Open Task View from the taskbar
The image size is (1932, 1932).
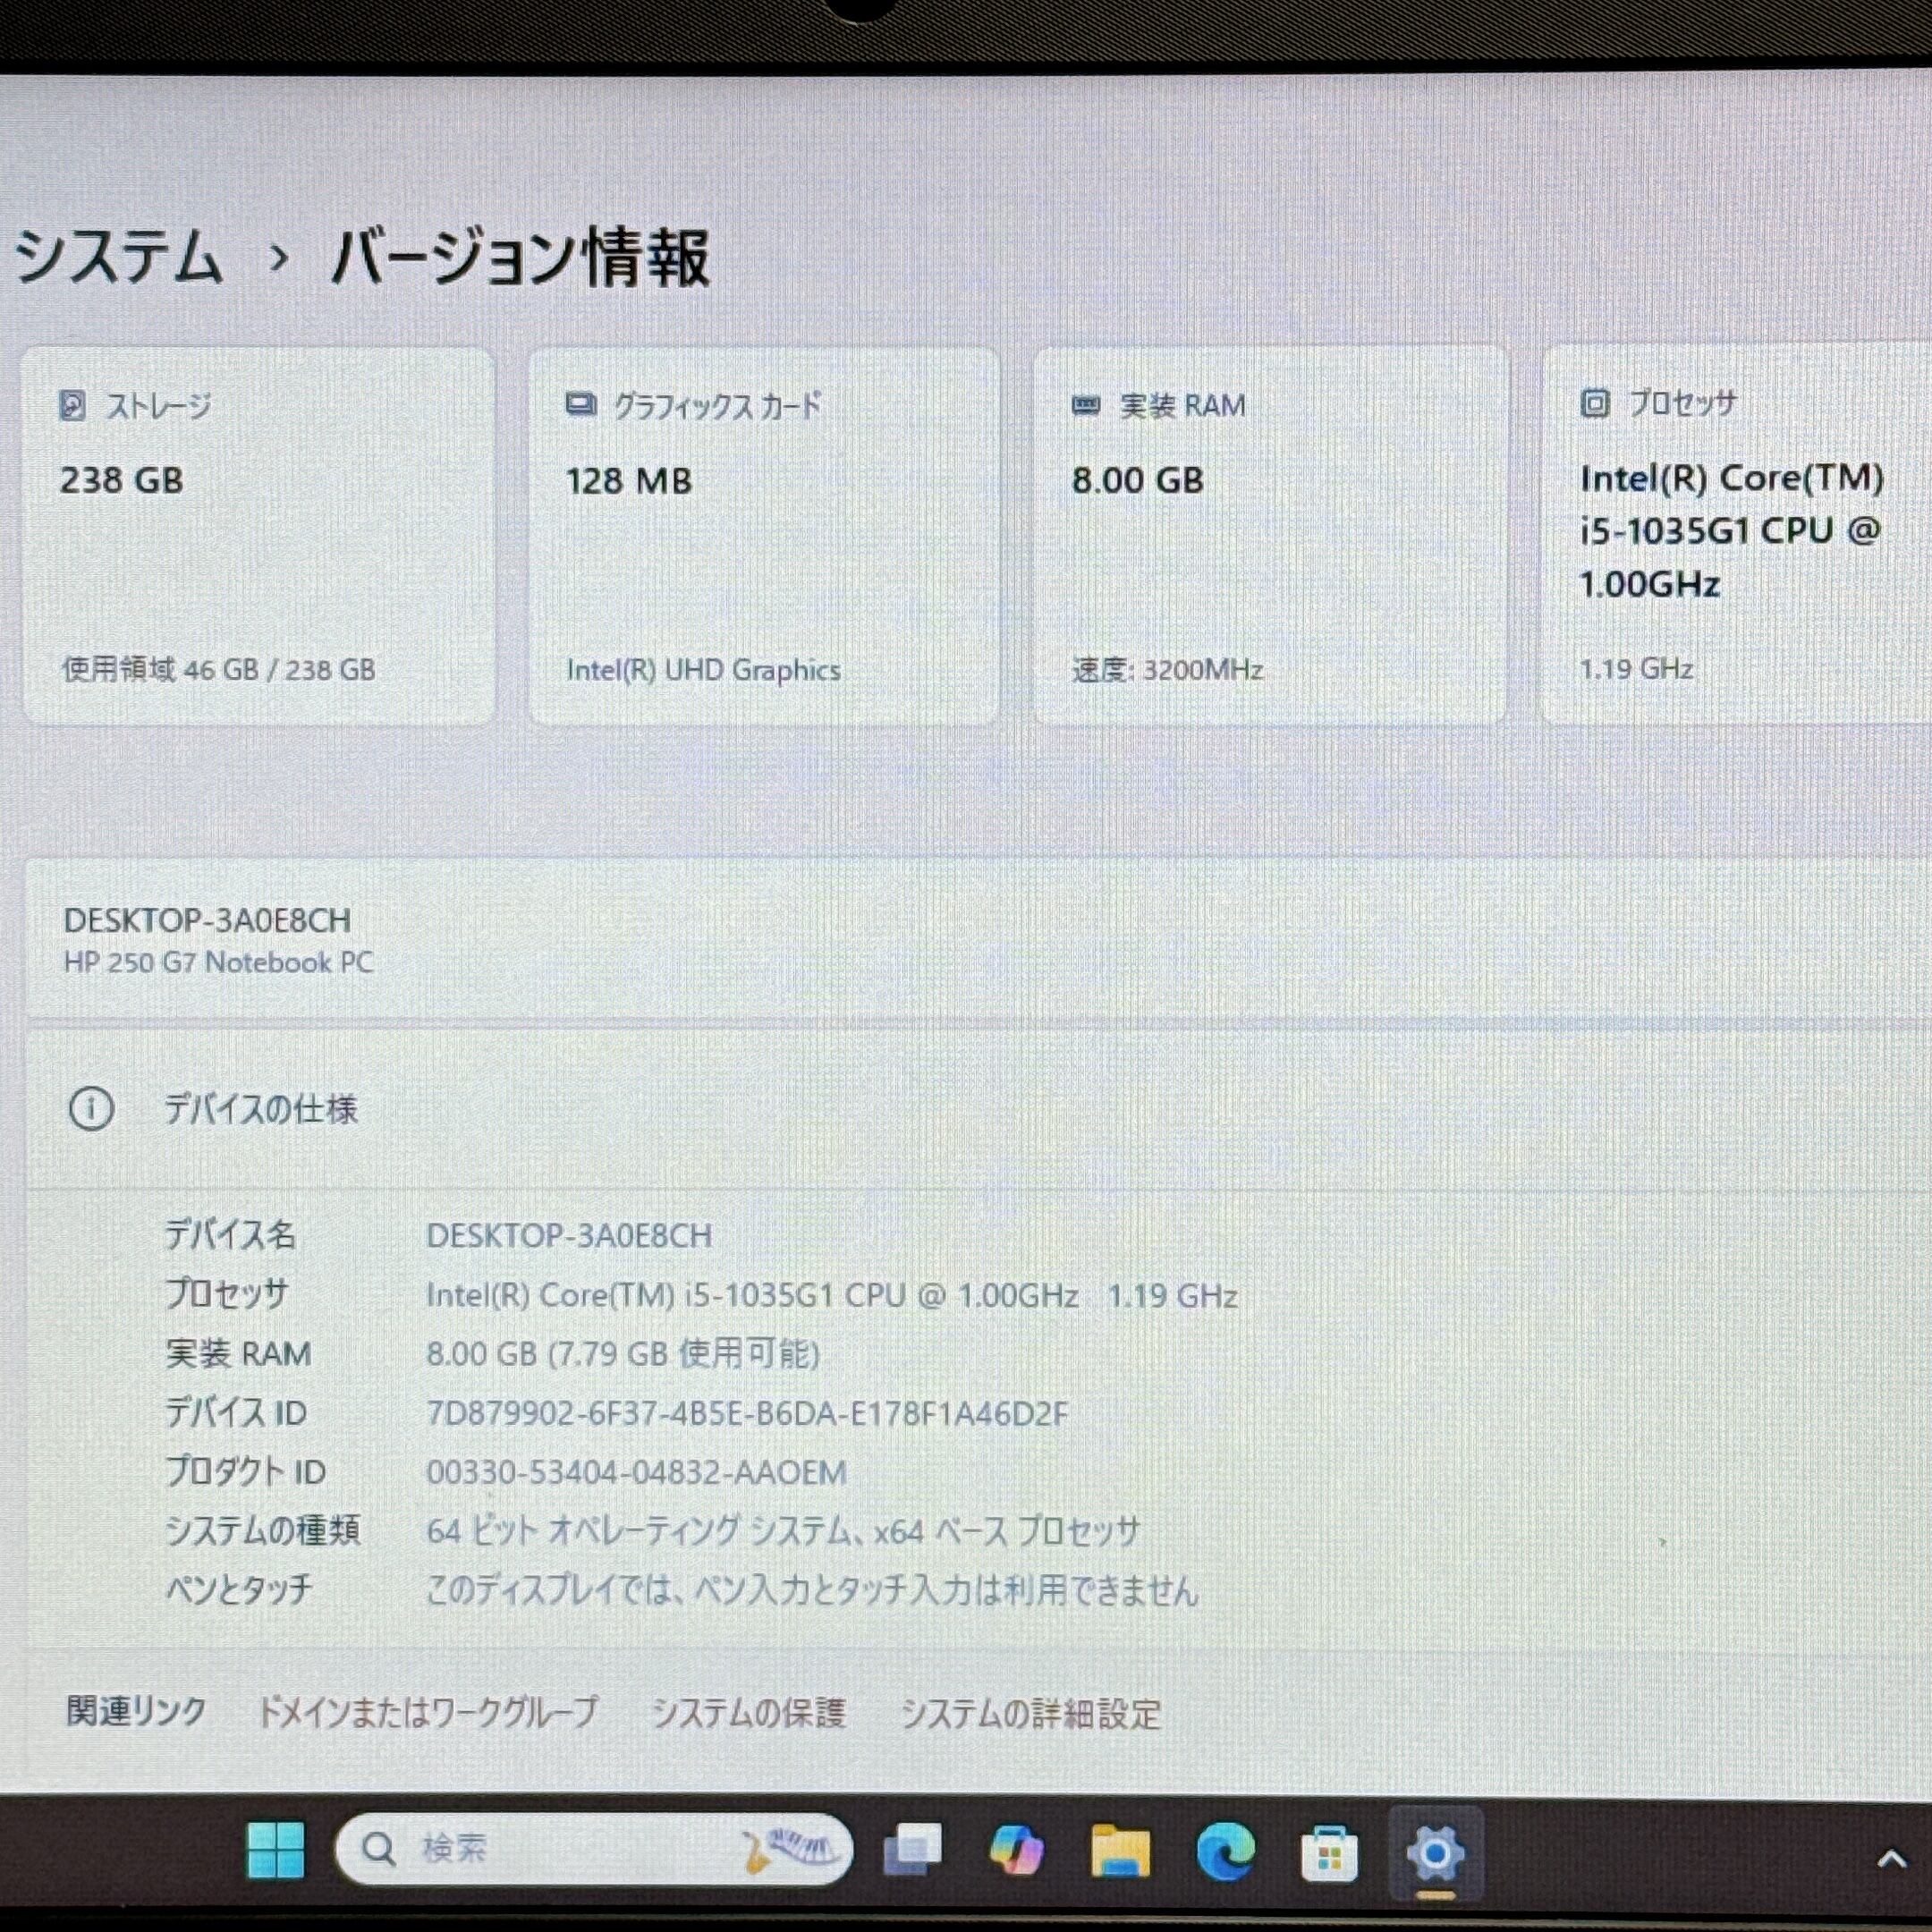point(912,1850)
